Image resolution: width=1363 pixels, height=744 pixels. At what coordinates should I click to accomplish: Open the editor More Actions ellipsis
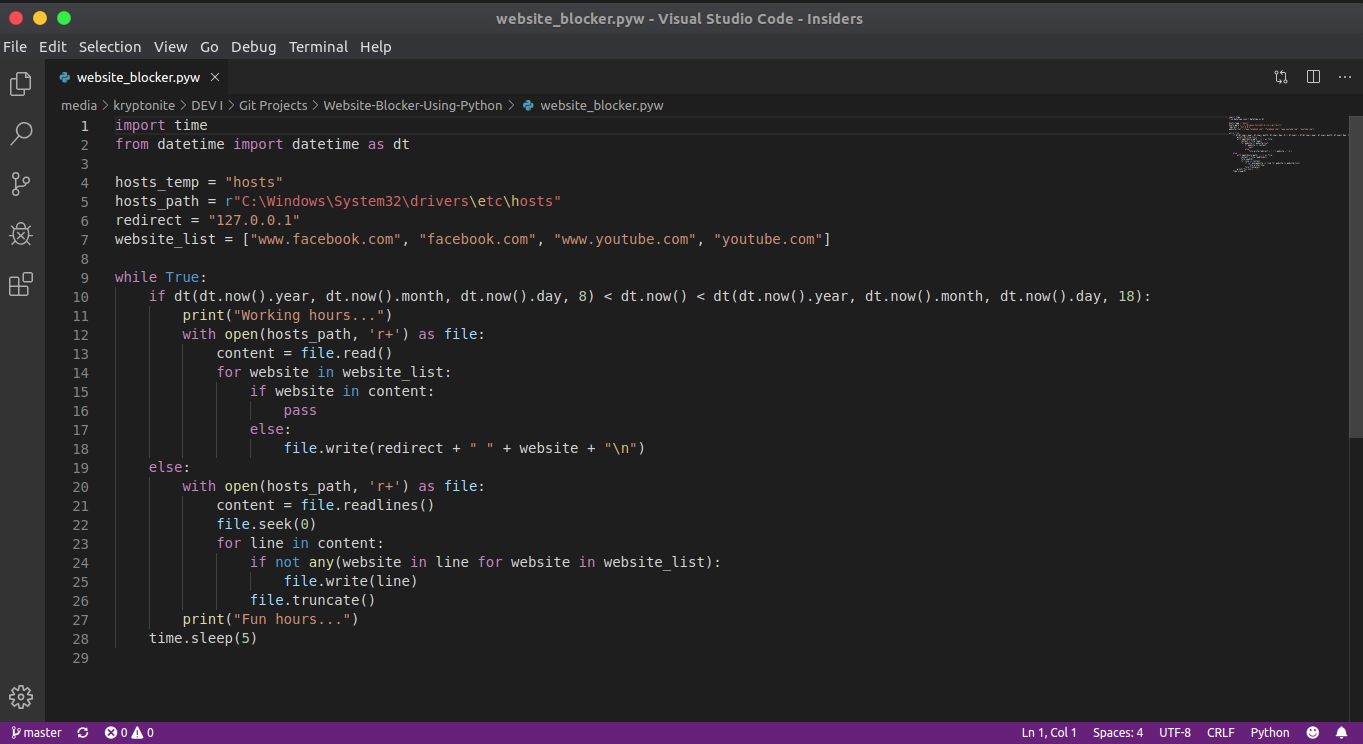(1344, 77)
